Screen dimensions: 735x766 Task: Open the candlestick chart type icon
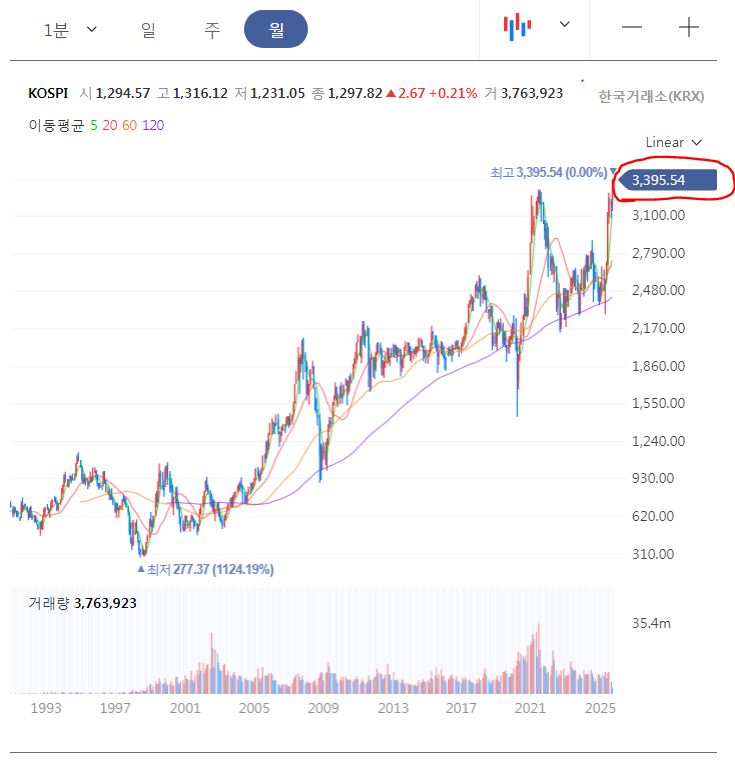(x=517, y=27)
